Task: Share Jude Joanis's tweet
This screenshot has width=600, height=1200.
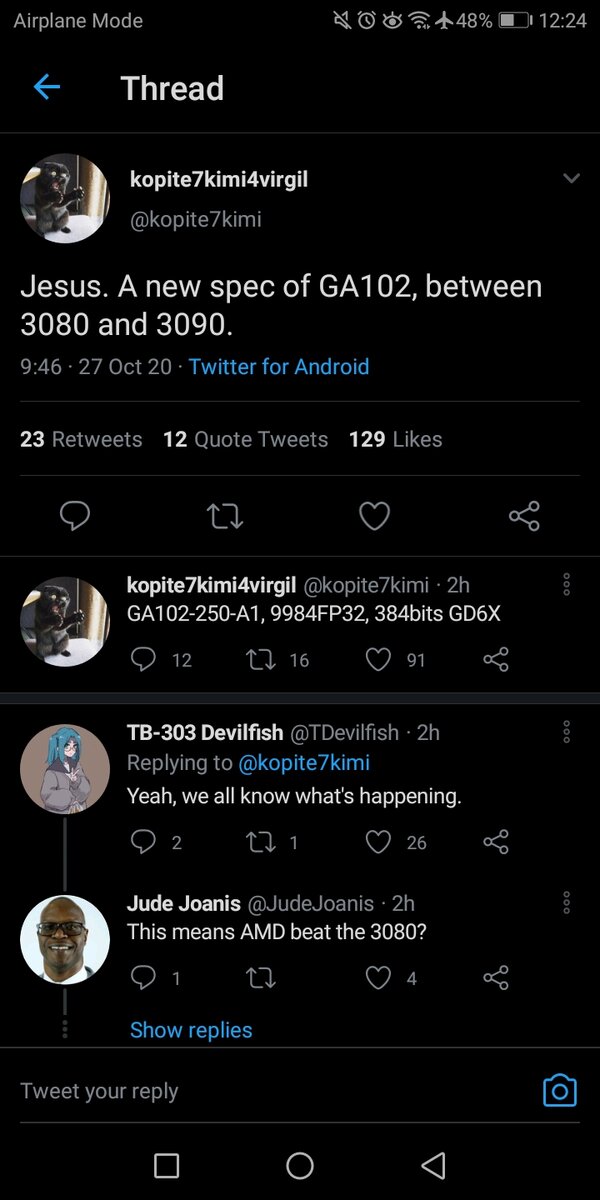Action: 496,979
